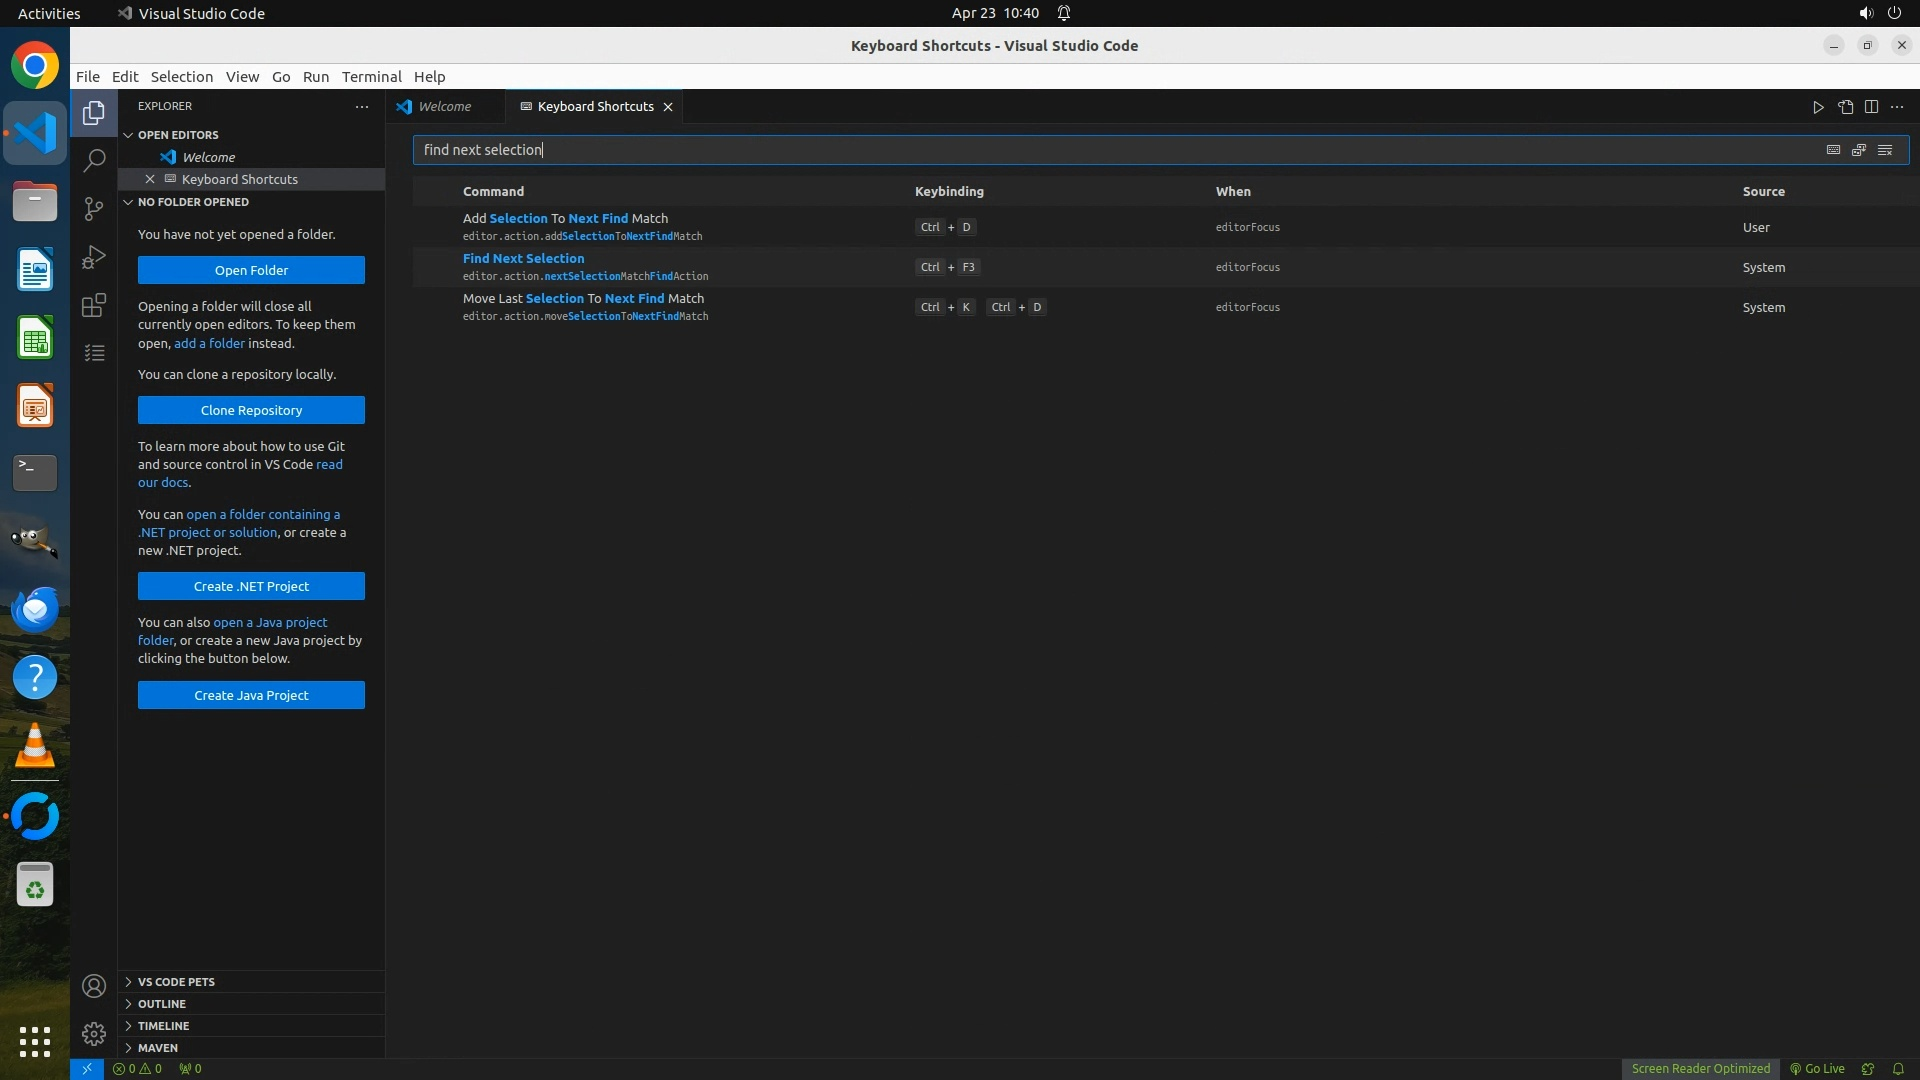Collapse the Open Editors section
Screen dimensions: 1920x1080
pos(178,135)
